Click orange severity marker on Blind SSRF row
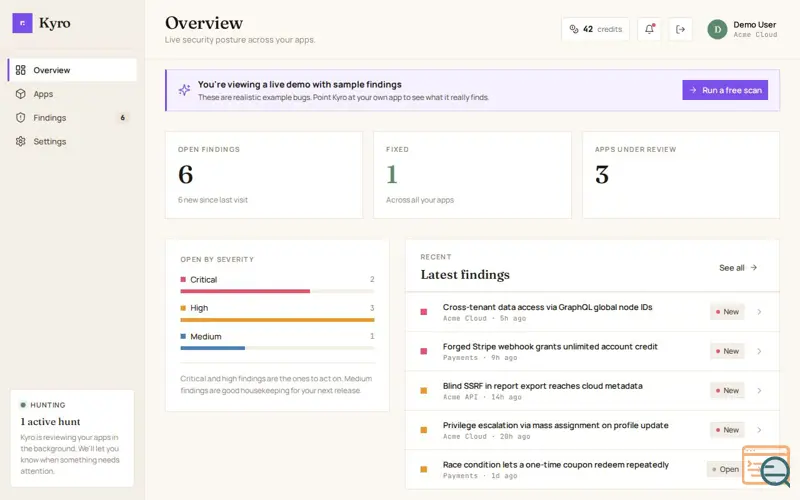Image resolution: width=800 pixels, height=500 pixels. click(x=423, y=391)
